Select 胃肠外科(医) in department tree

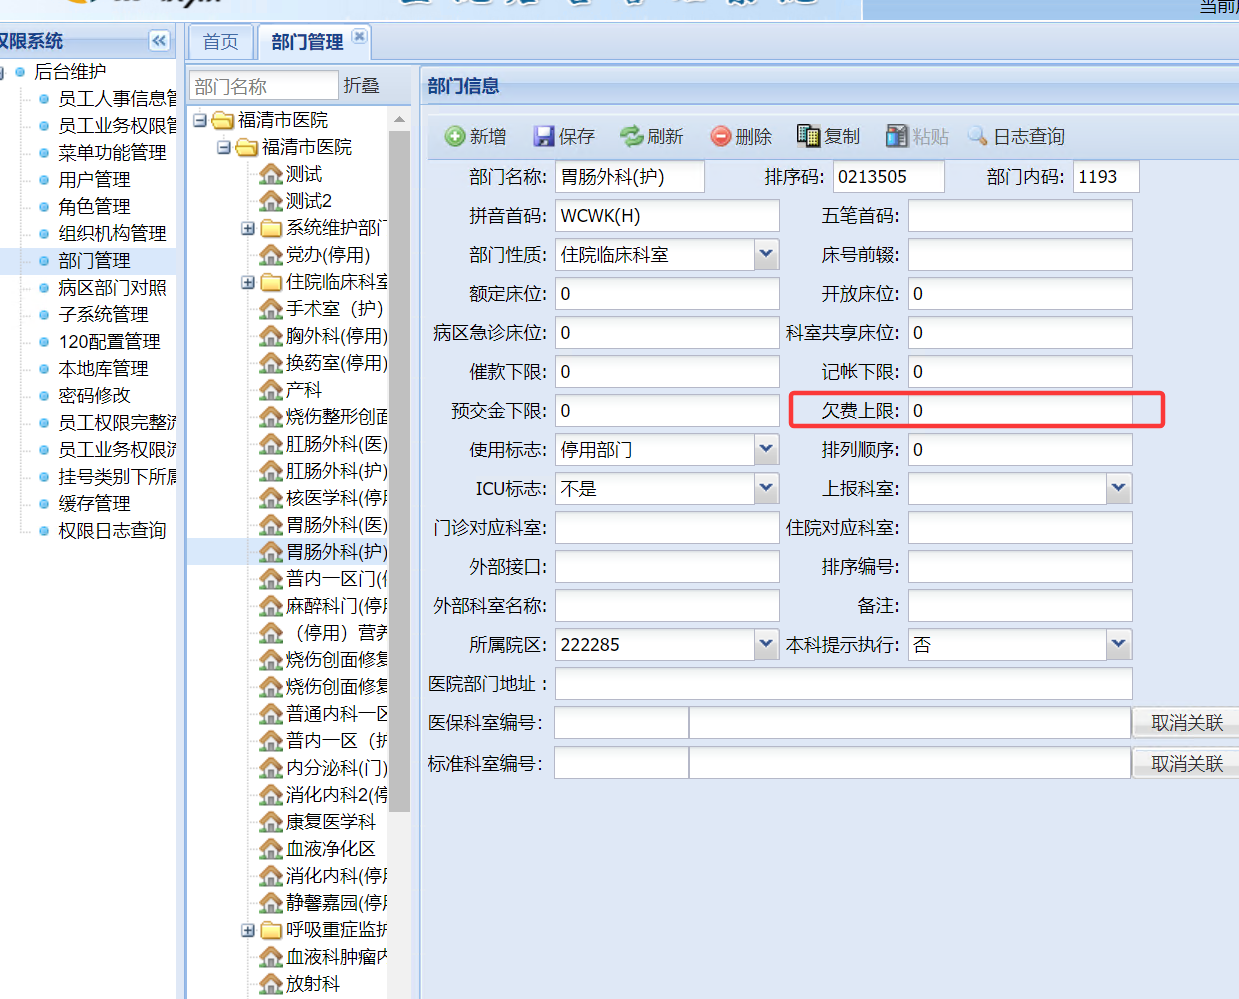pos(336,525)
